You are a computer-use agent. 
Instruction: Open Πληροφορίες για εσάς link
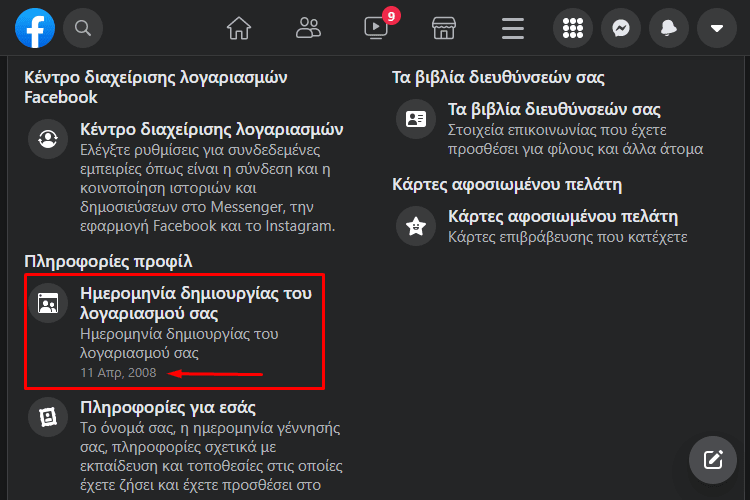[x=168, y=407]
